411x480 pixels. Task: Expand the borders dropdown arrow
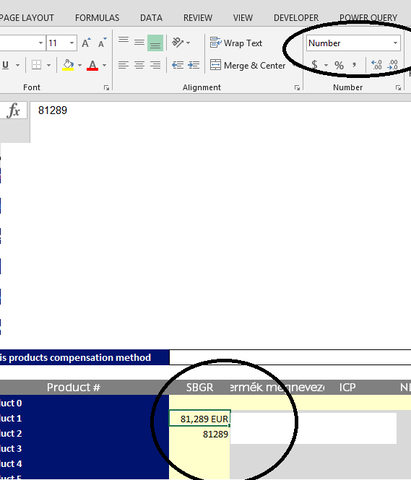(x=49, y=65)
